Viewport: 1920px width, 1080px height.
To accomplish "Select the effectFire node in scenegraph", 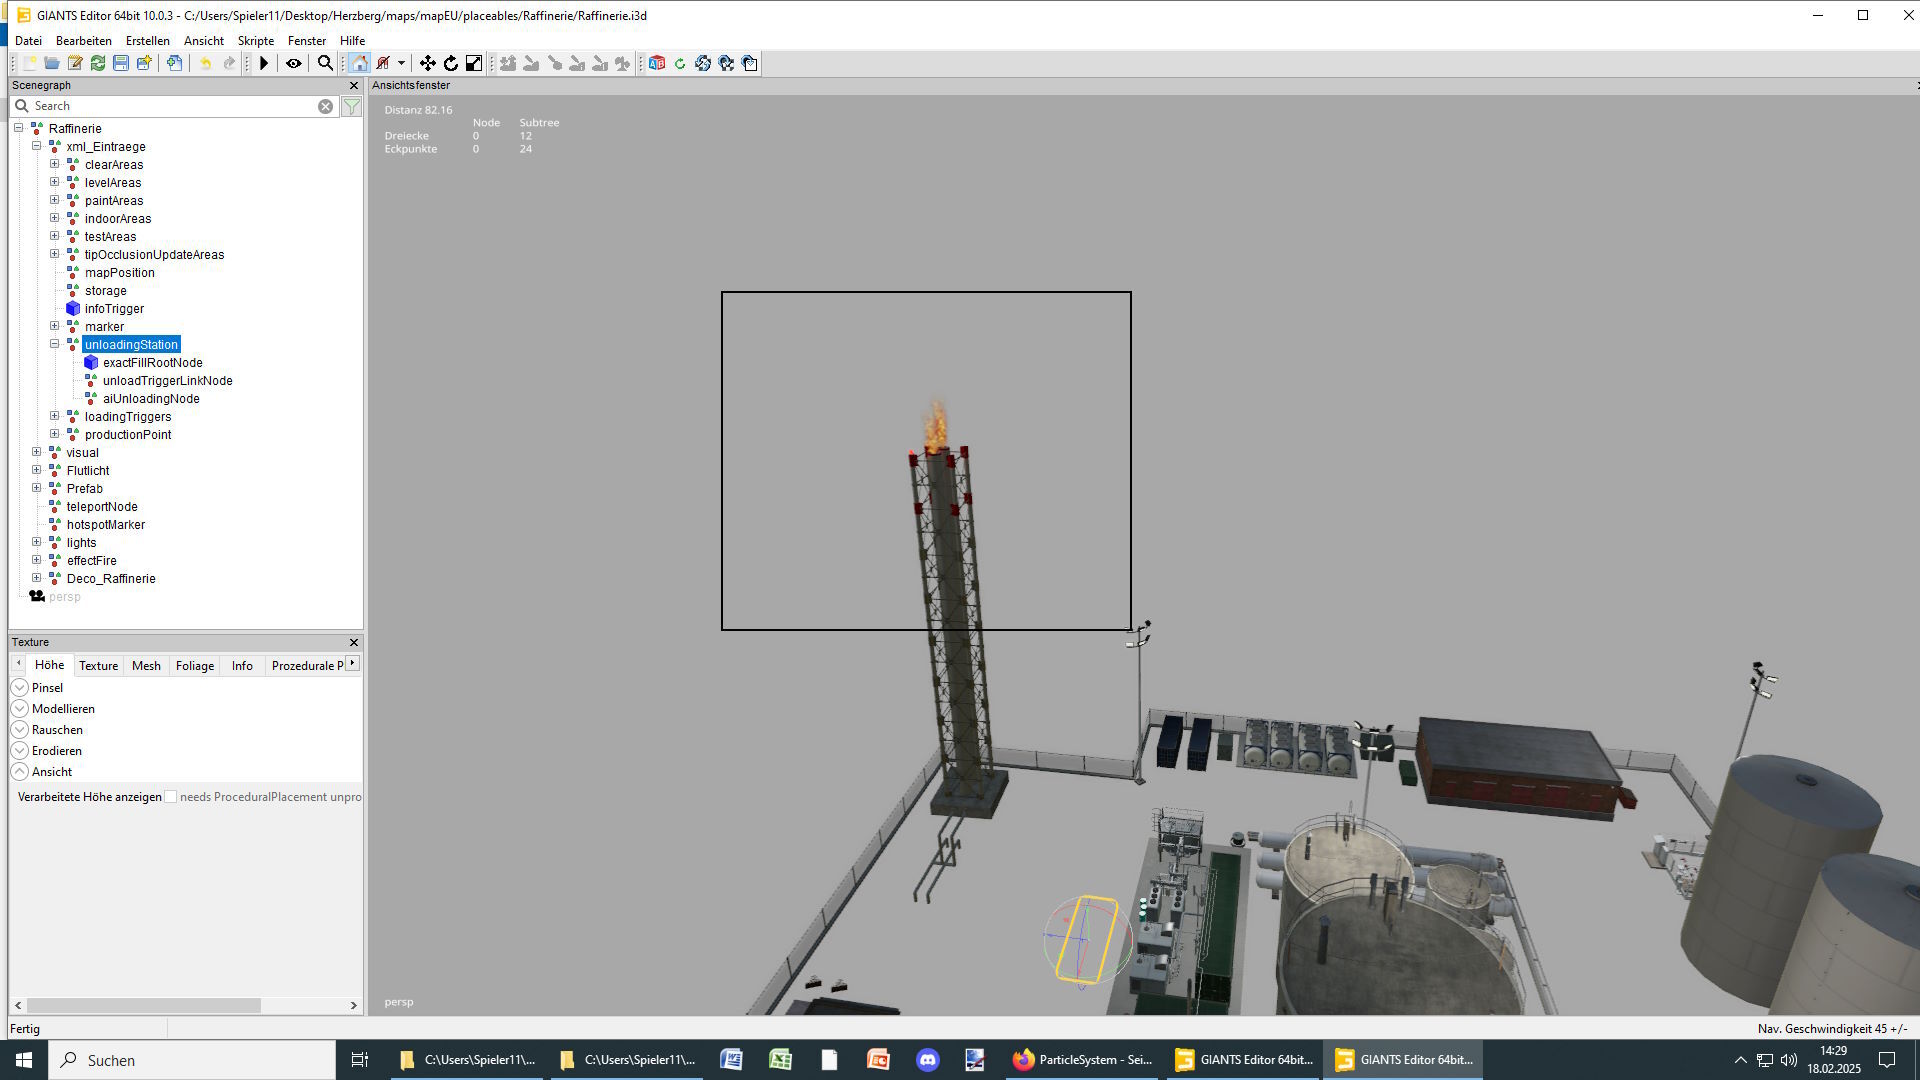I will tap(91, 561).
